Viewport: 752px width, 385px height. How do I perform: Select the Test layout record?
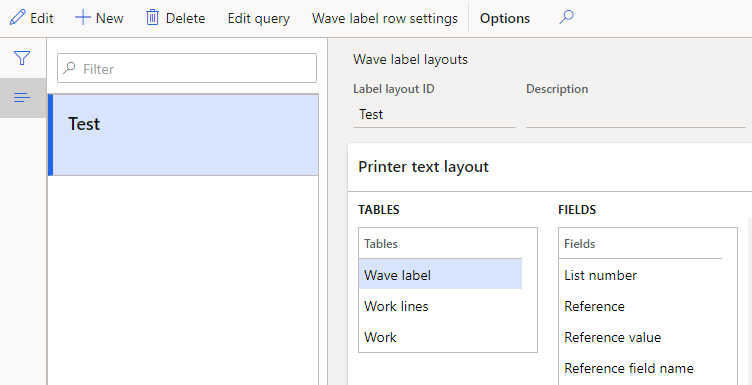[183, 135]
